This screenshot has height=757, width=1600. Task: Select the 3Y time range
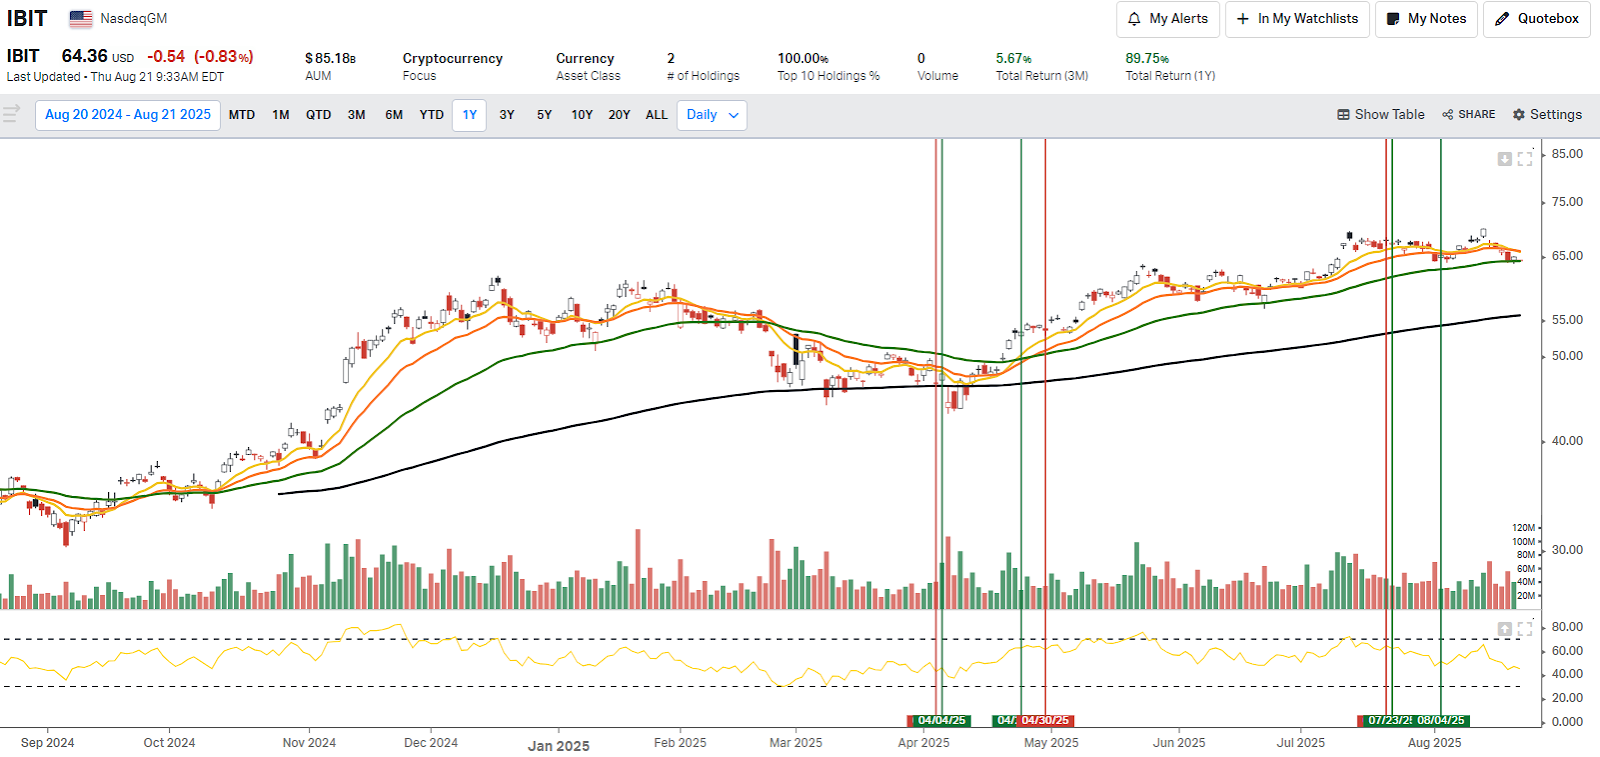507,115
